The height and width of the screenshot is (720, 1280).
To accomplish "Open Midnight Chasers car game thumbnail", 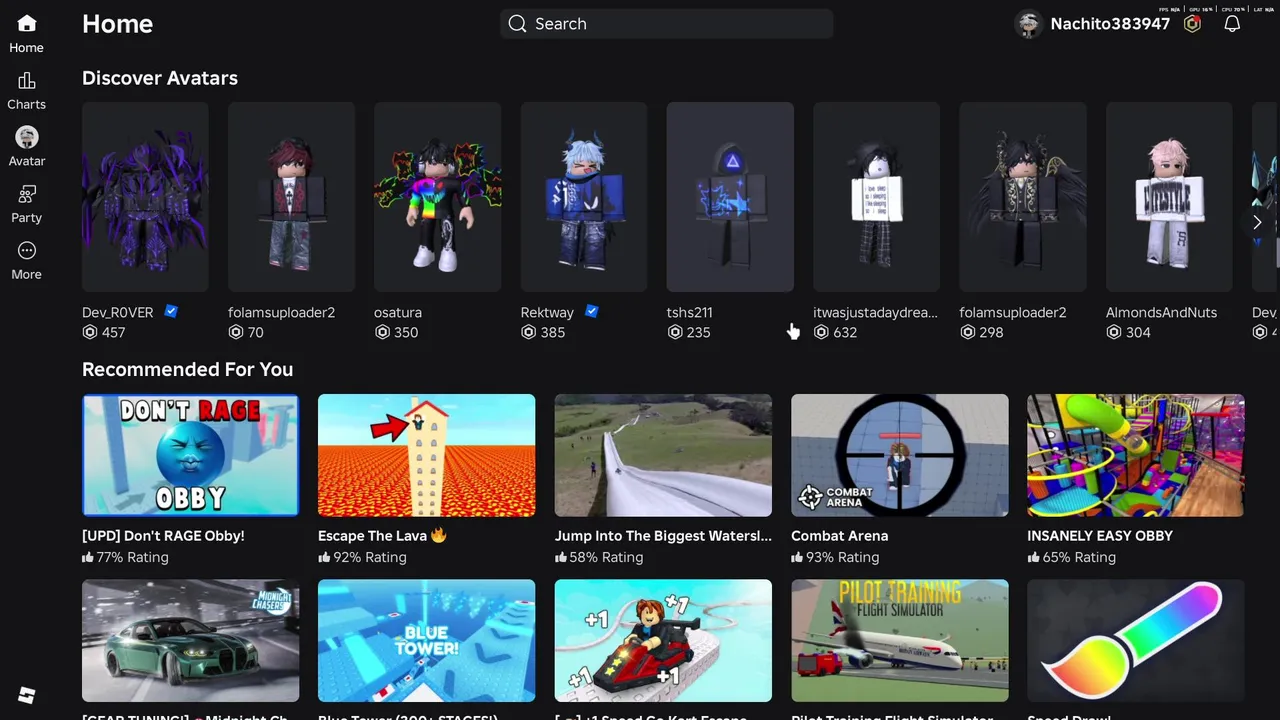I will coord(190,641).
